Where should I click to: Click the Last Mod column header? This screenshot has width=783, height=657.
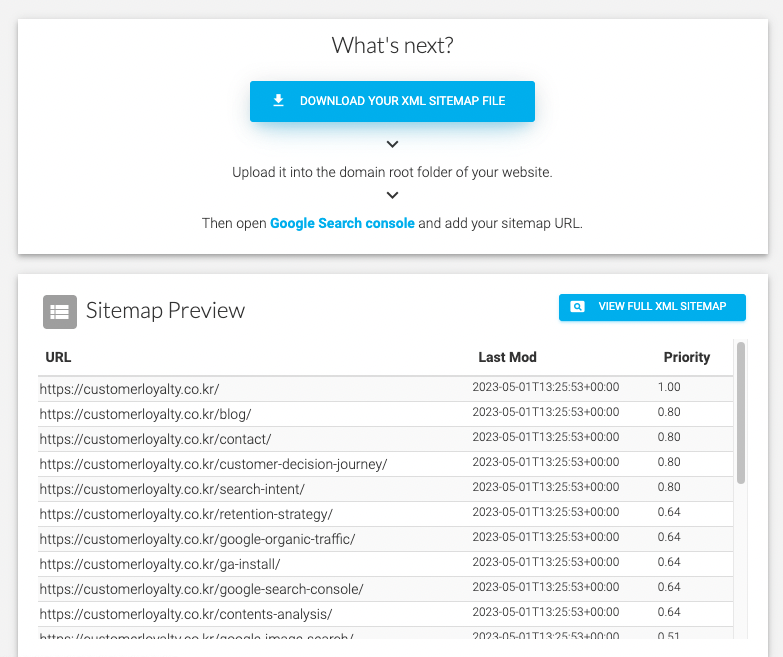[x=507, y=357]
